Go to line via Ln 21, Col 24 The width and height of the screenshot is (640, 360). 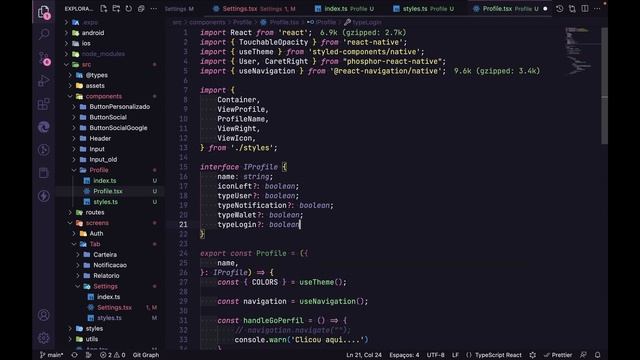tap(364, 355)
